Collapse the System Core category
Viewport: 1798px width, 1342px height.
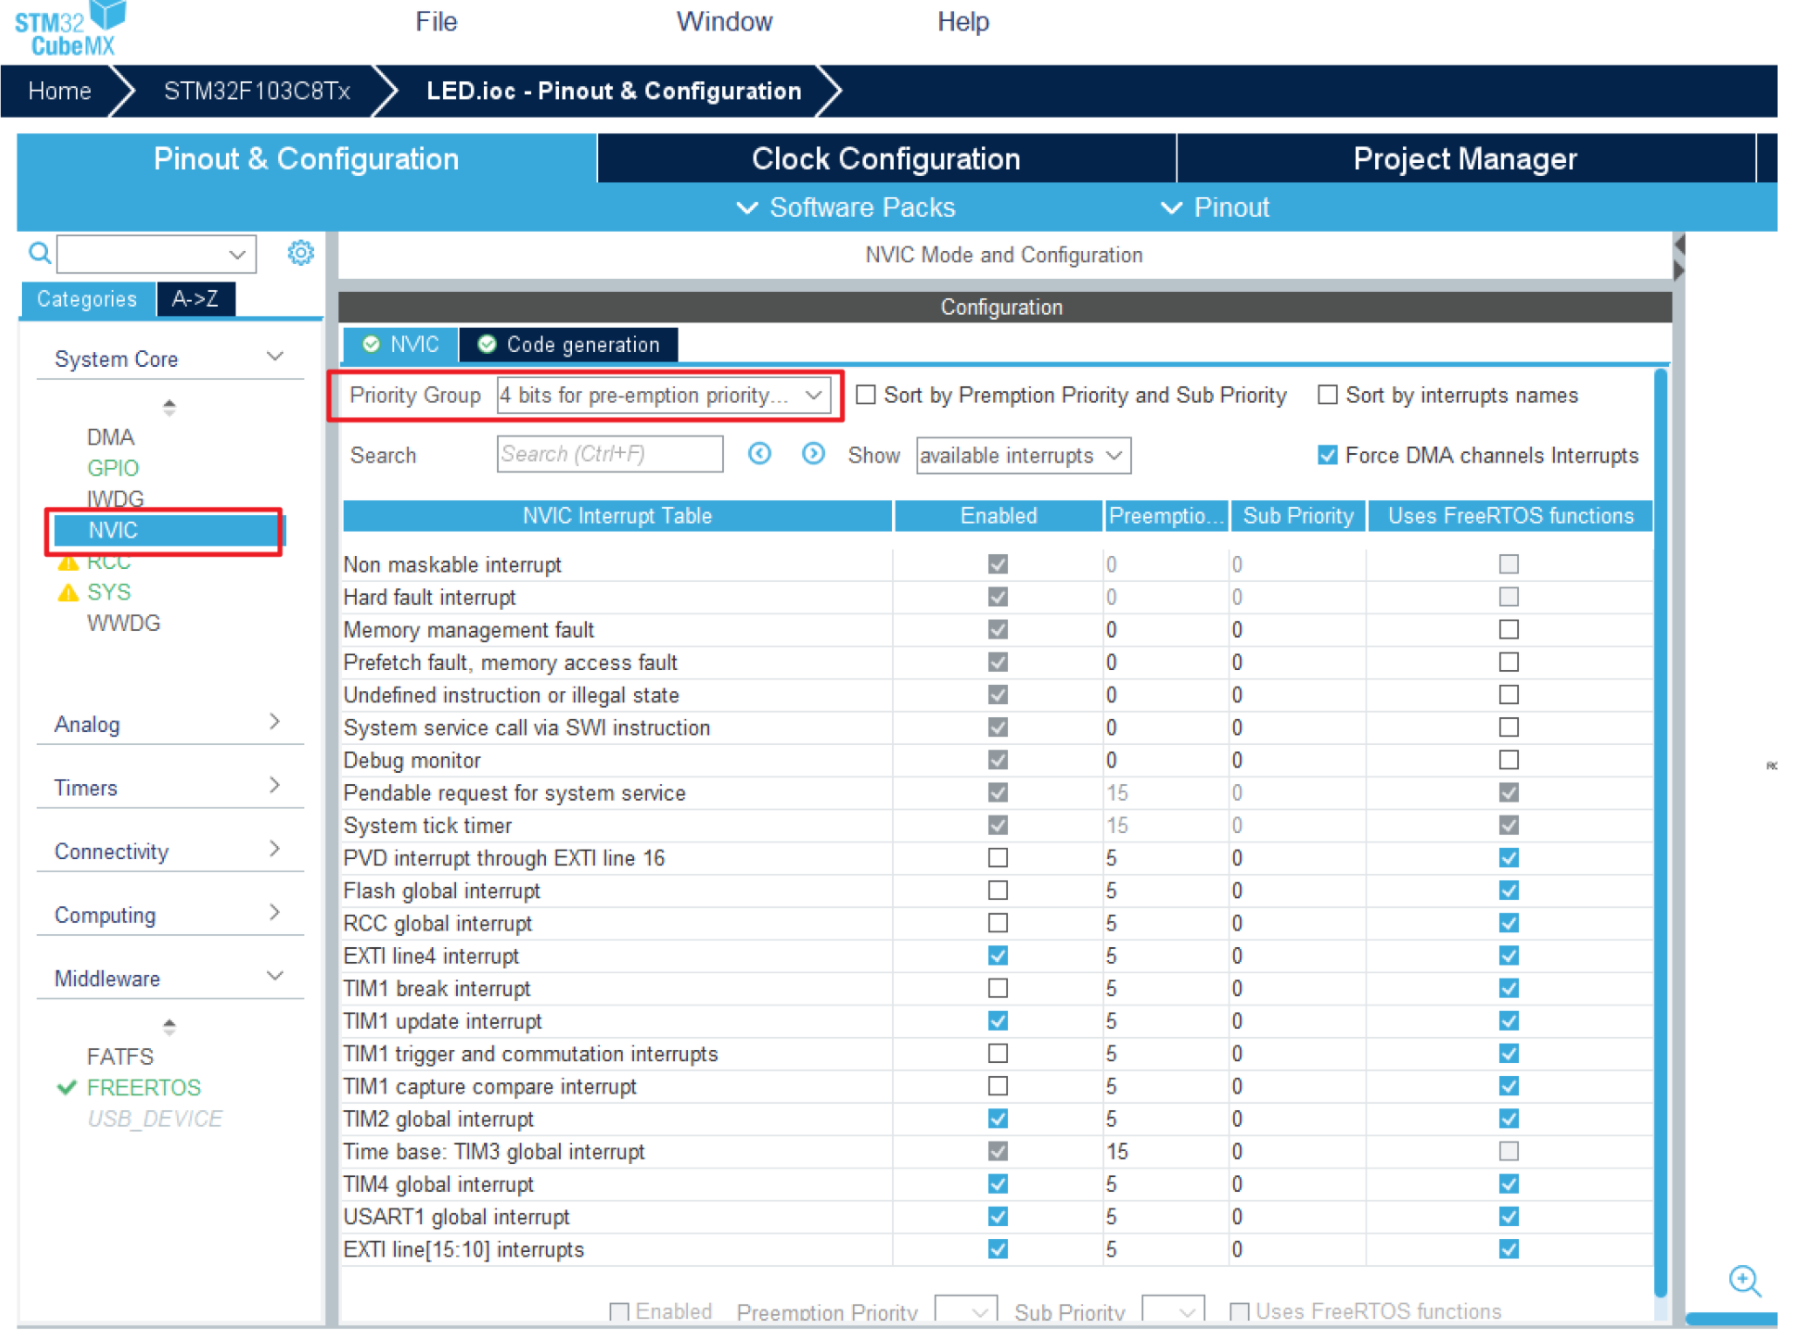275,357
